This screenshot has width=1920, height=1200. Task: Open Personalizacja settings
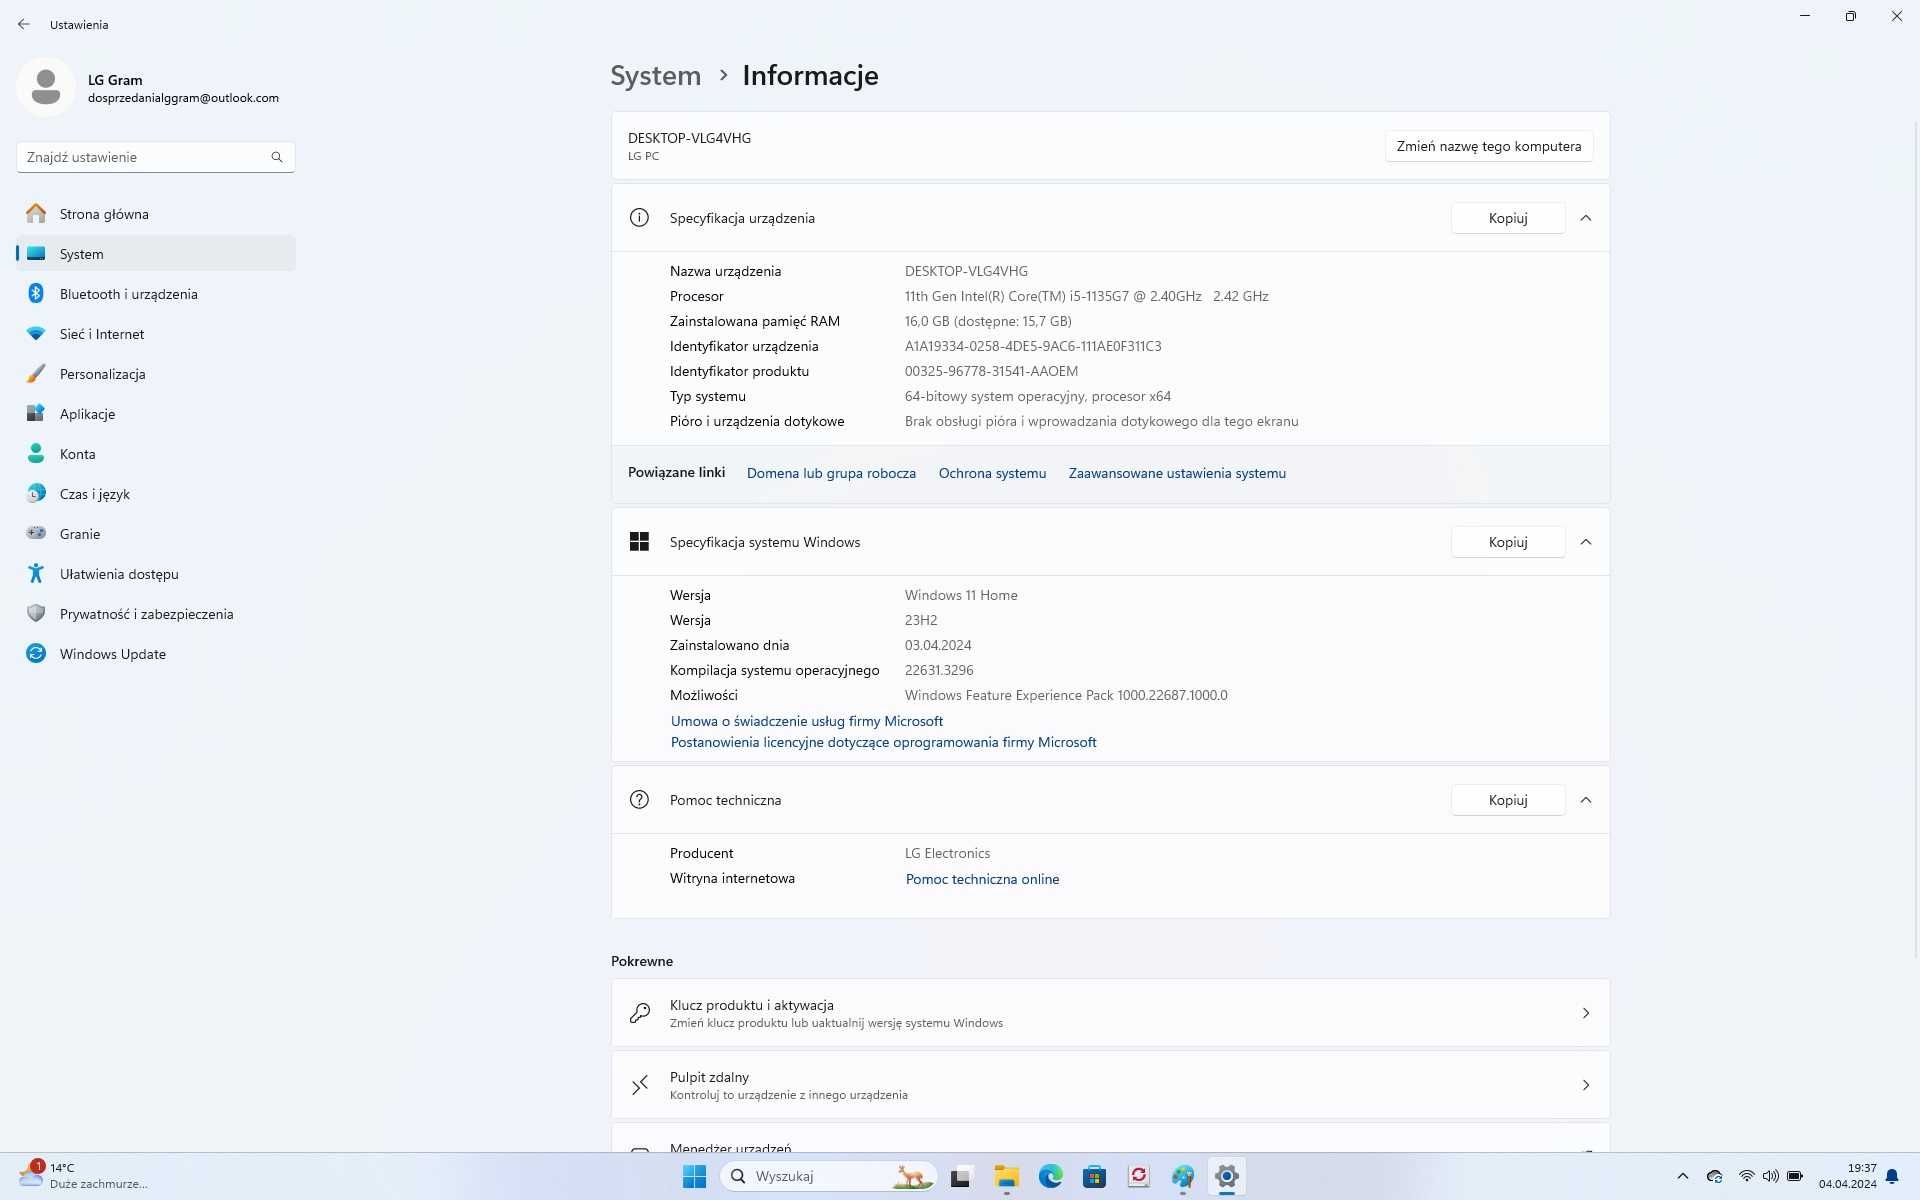tap(156, 374)
